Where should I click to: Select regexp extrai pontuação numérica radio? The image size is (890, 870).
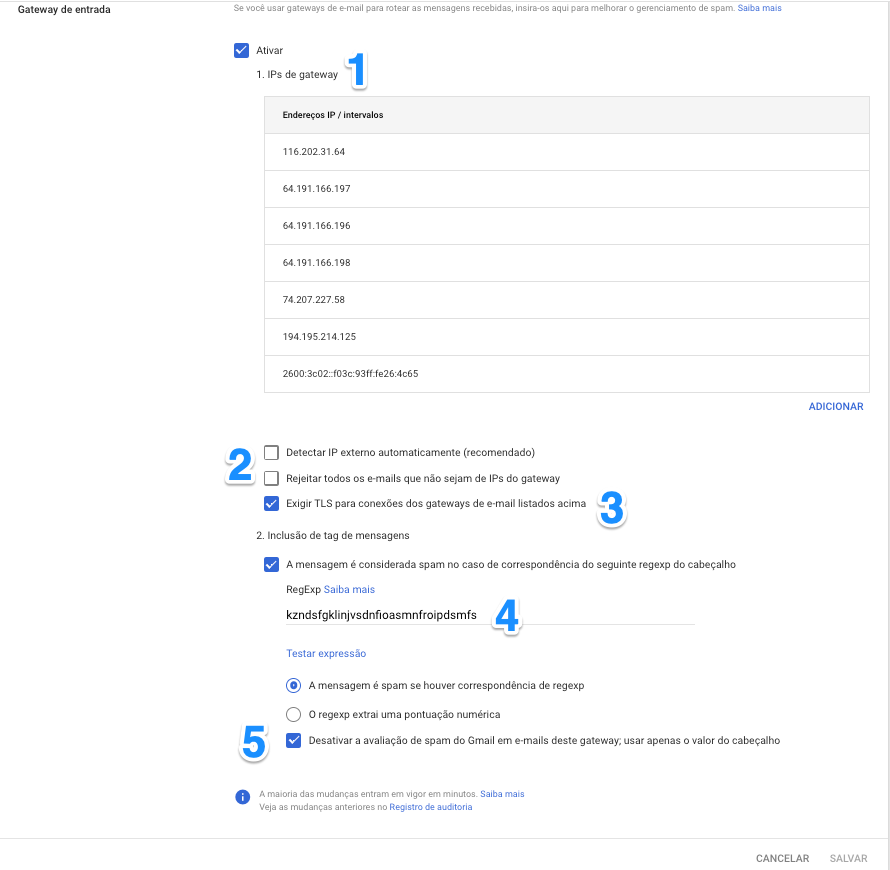[293, 714]
